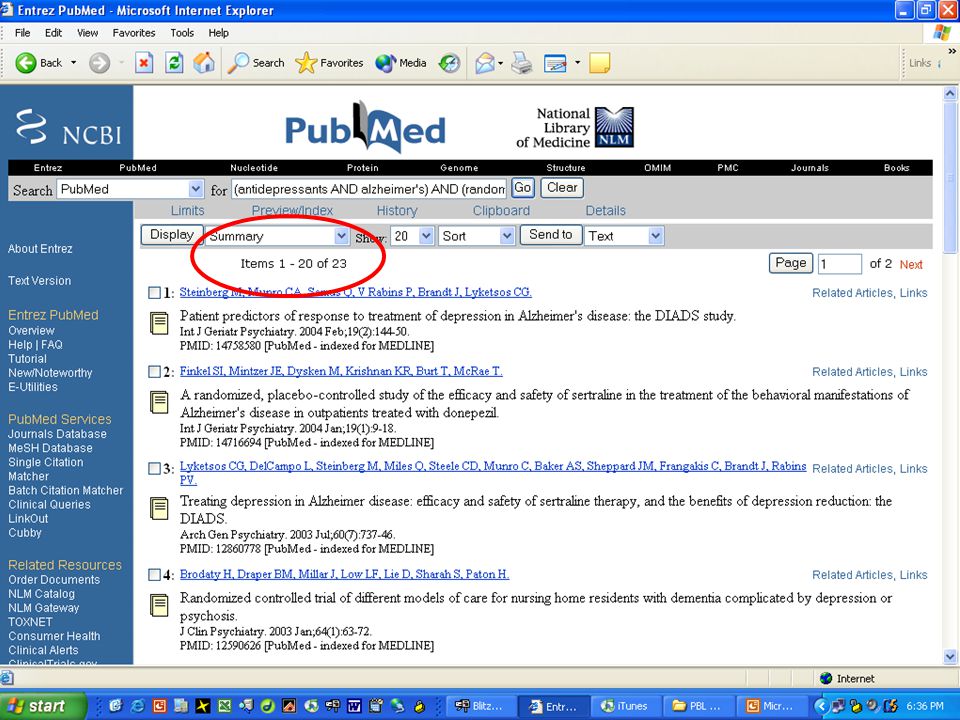Open Favorites star toolbar button
This screenshot has height=720, width=960.
click(x=329, y=62)
